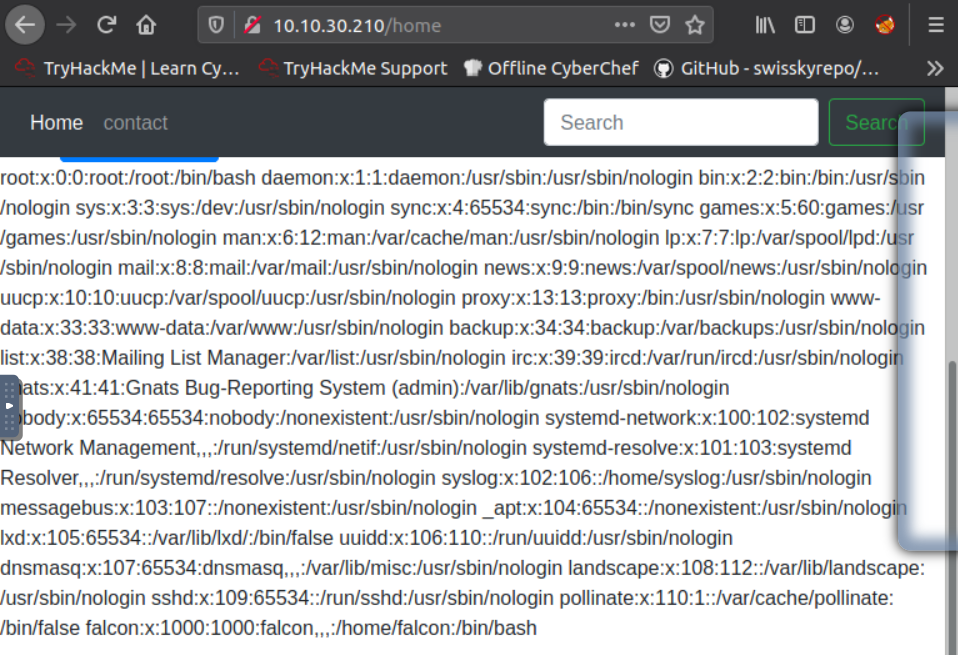Viewport: 958px width, 655px height.
Task: Save page to Pocket
Action: click(659, 25)
